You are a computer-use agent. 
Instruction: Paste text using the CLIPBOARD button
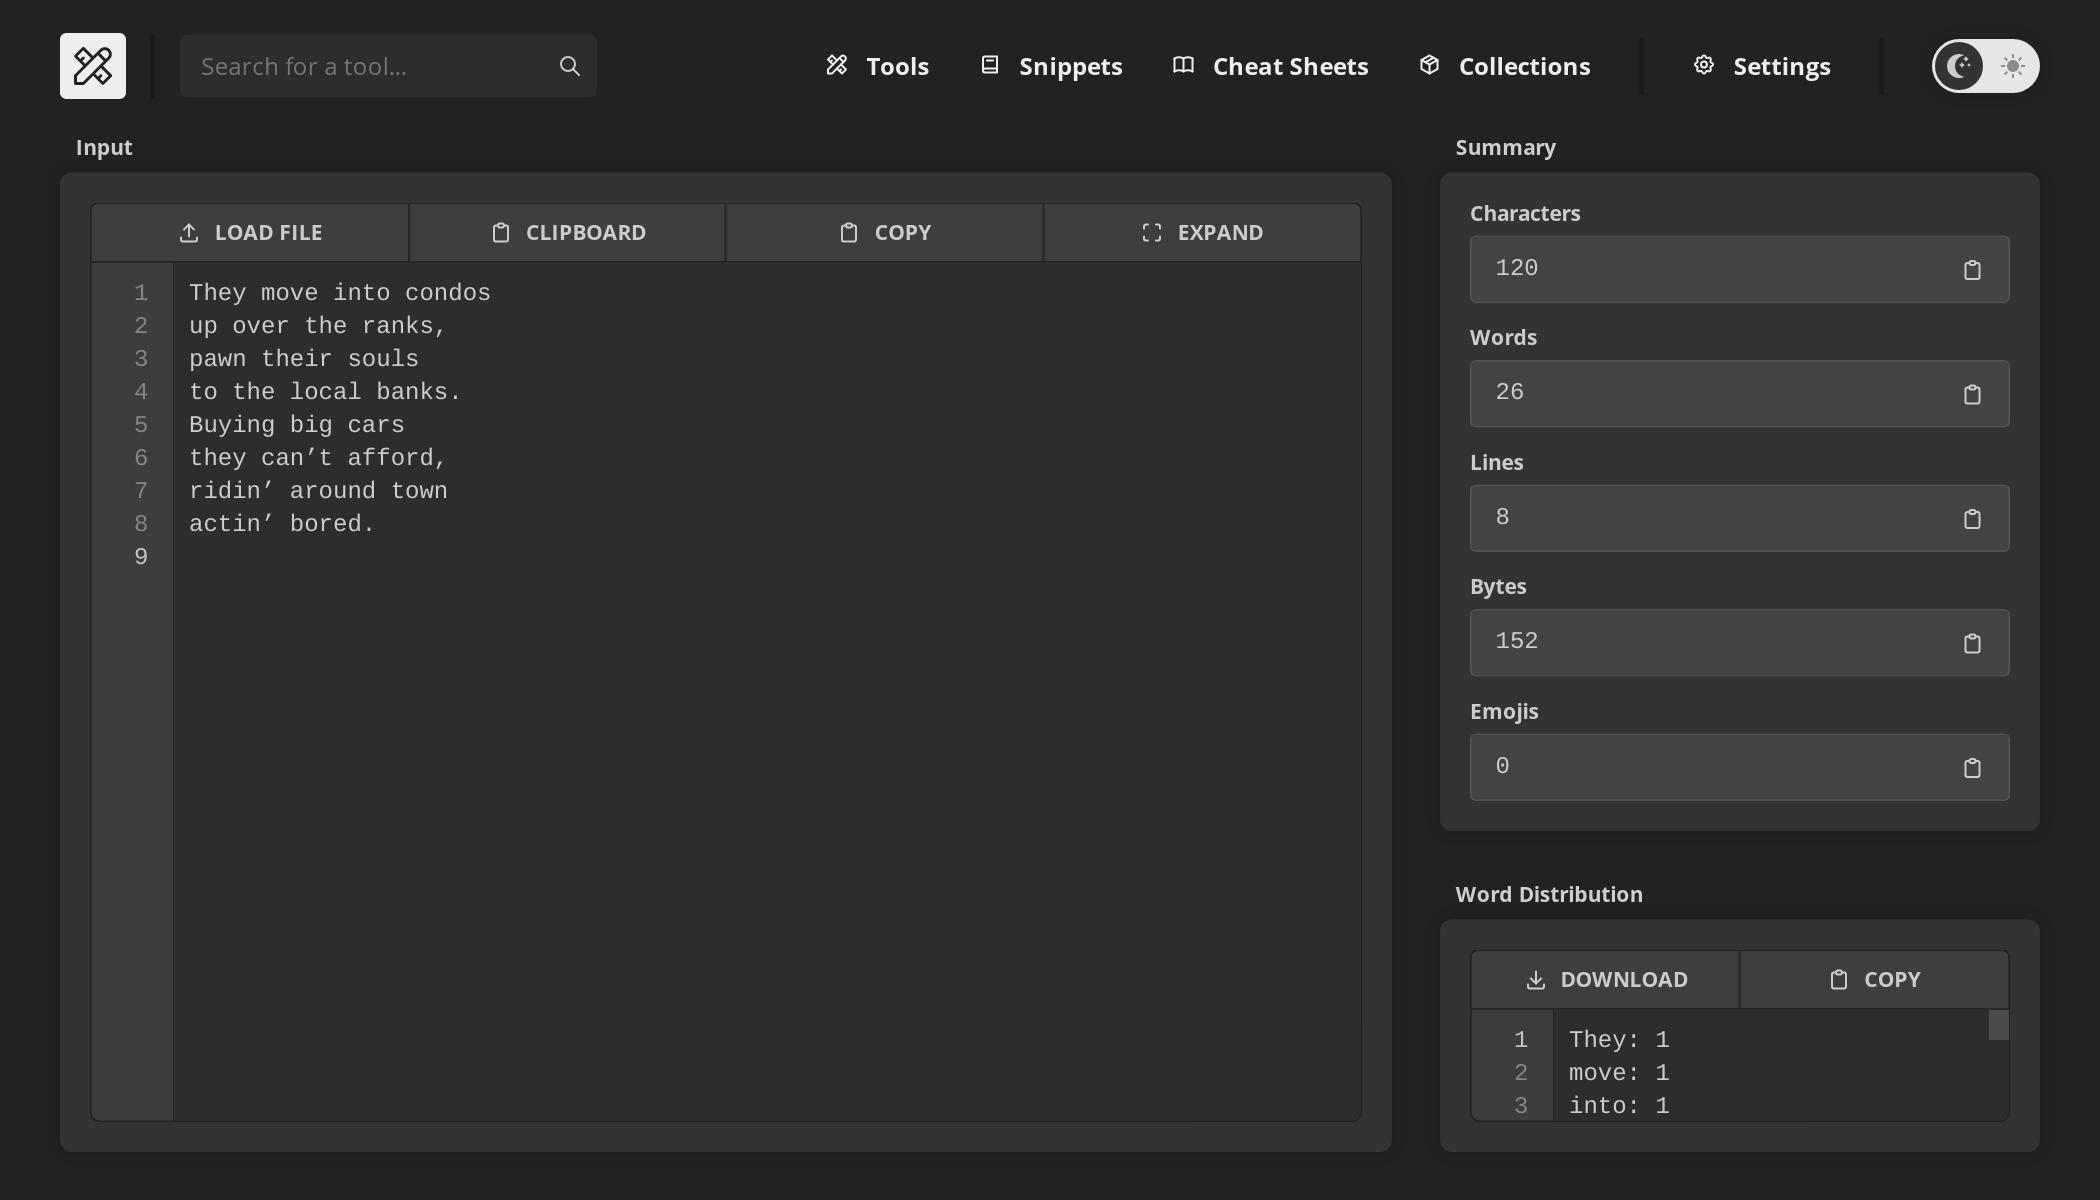(567, 232)
